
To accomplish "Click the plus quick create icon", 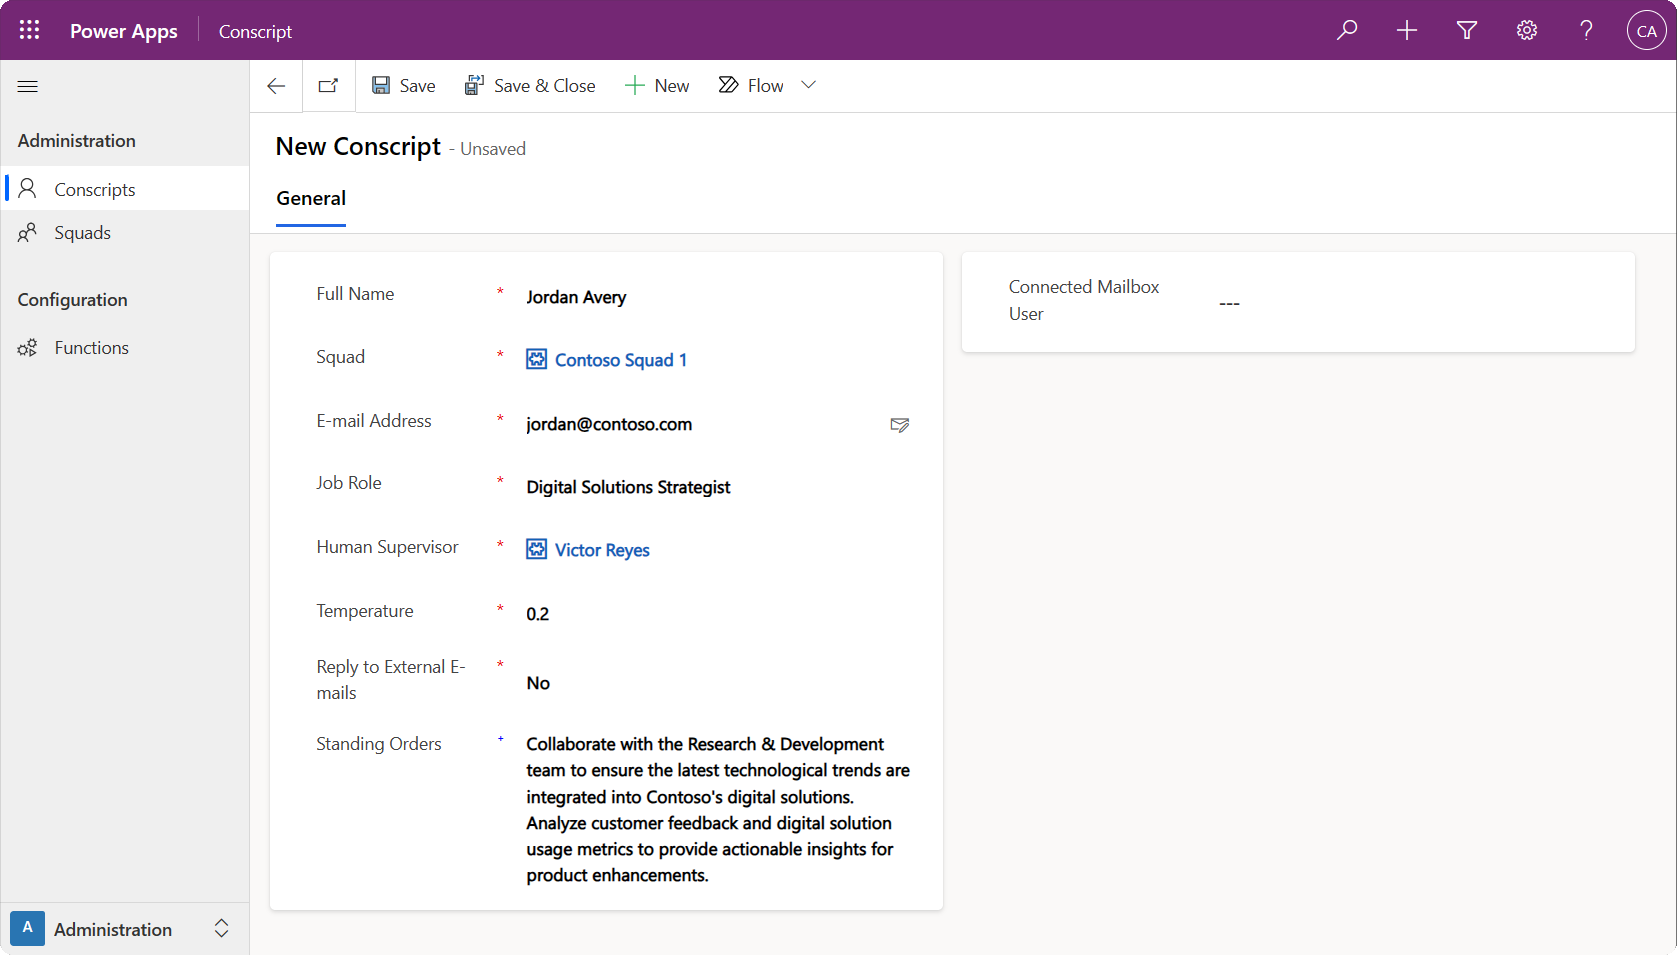I will [1407, 30].
